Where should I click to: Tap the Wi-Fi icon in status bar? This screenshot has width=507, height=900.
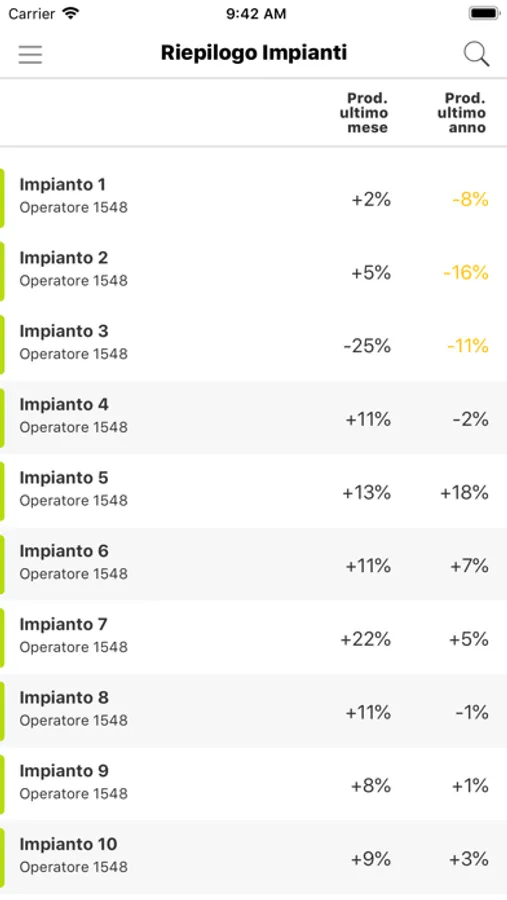(x=71, y=13)
